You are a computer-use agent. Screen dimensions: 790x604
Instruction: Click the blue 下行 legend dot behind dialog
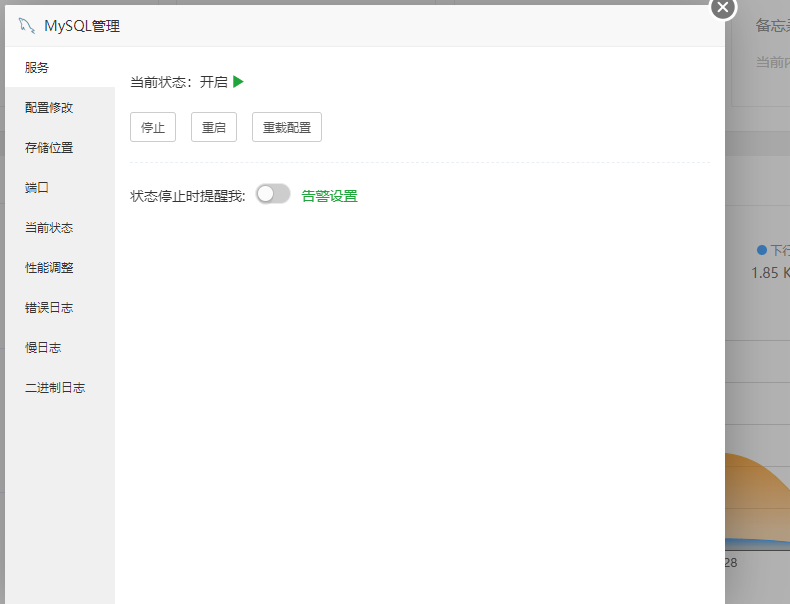click(x=762, y=250)
